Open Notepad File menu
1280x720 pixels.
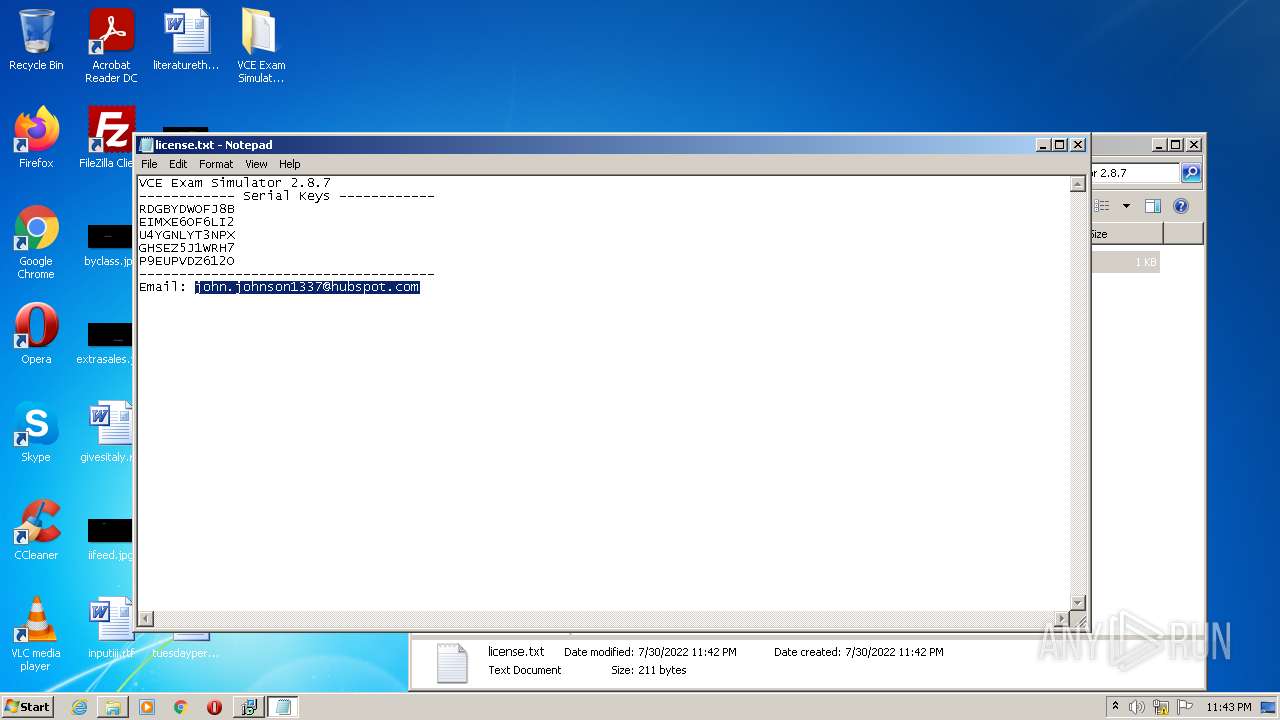point(149,164)
